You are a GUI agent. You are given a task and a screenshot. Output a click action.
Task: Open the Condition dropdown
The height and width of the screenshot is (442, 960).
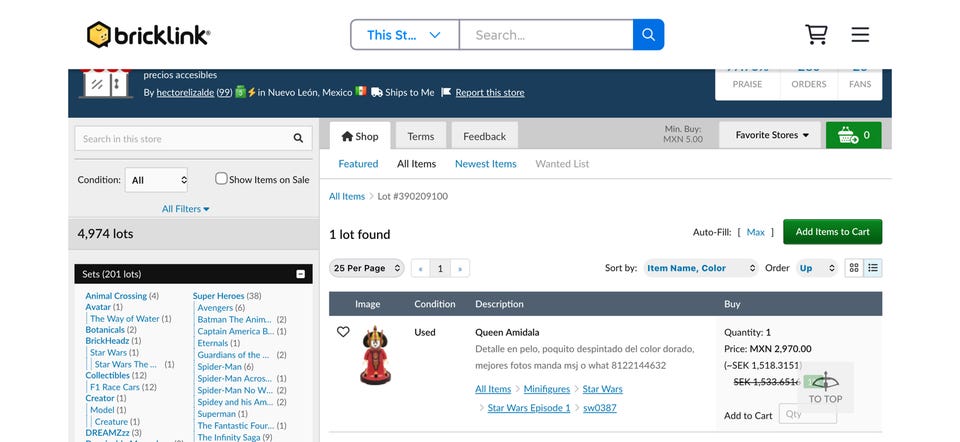(x=156, y=180)
